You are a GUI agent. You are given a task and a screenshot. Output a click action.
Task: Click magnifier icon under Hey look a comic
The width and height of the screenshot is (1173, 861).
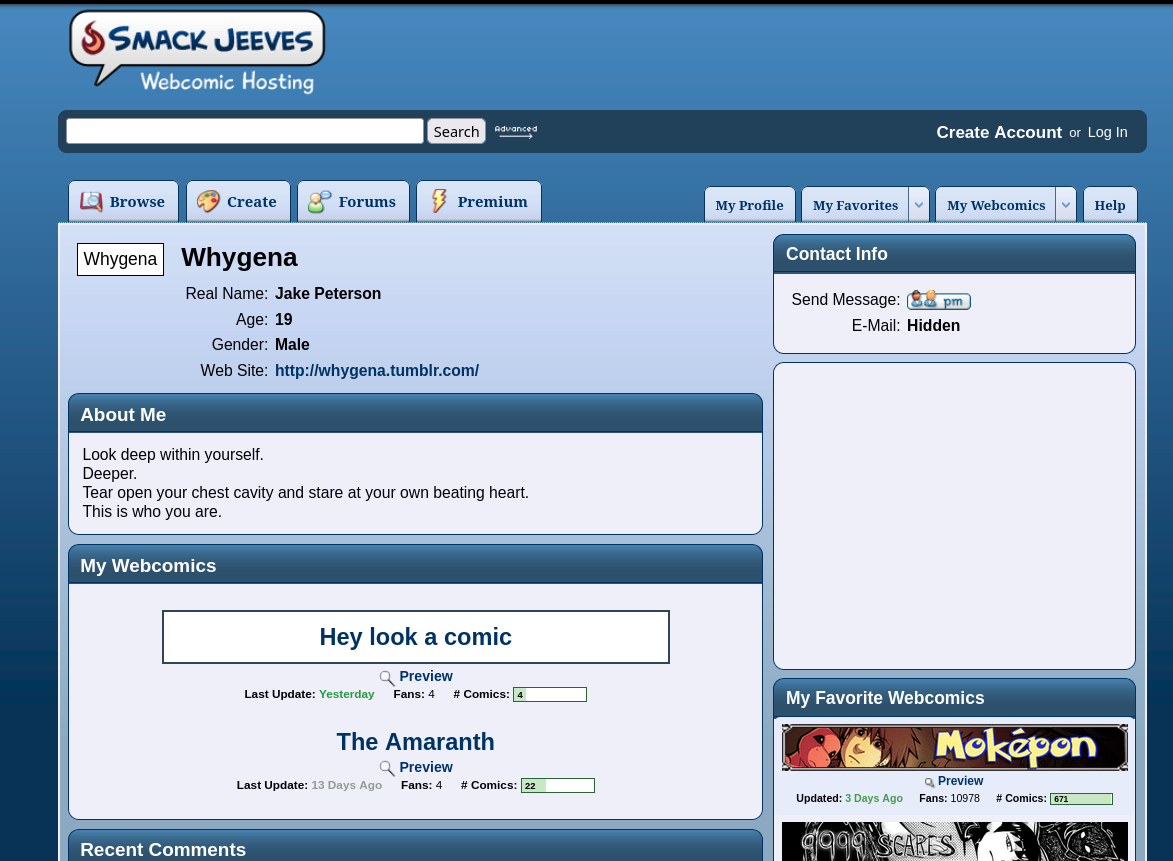[x=387, y=678]
